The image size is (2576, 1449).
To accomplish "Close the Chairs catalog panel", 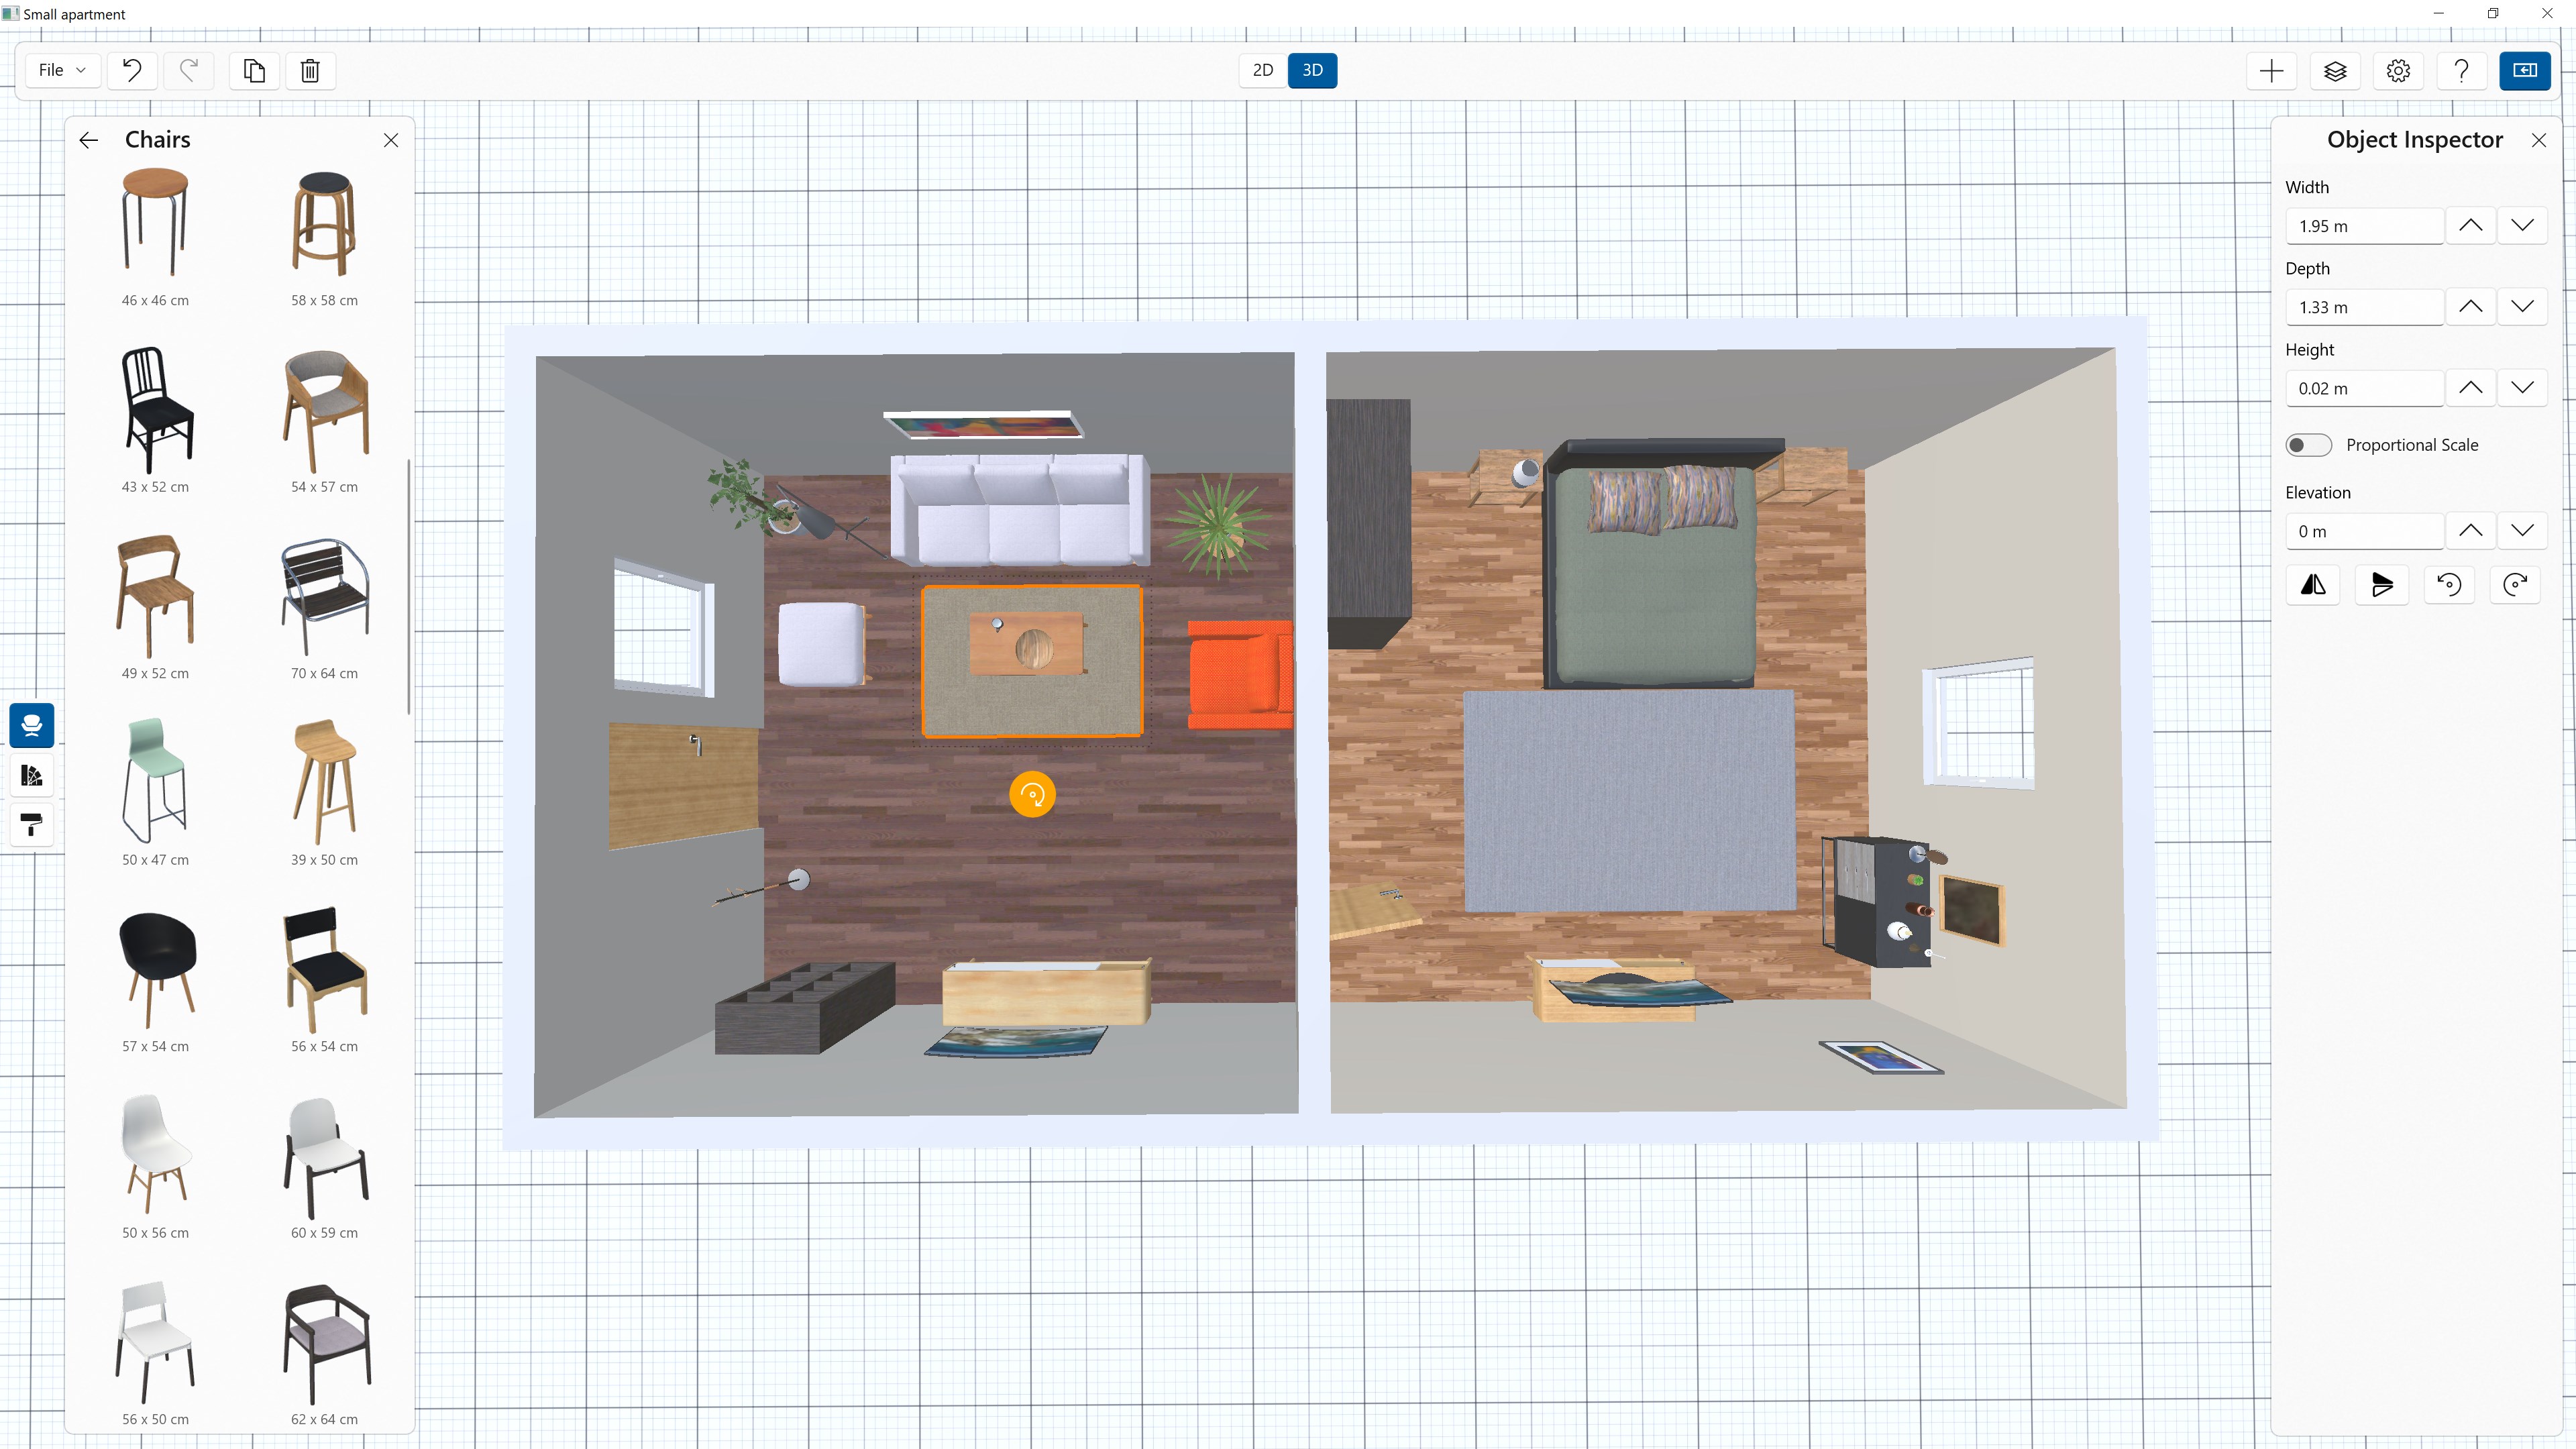I will pyautogui.click(x=391, y=140).
